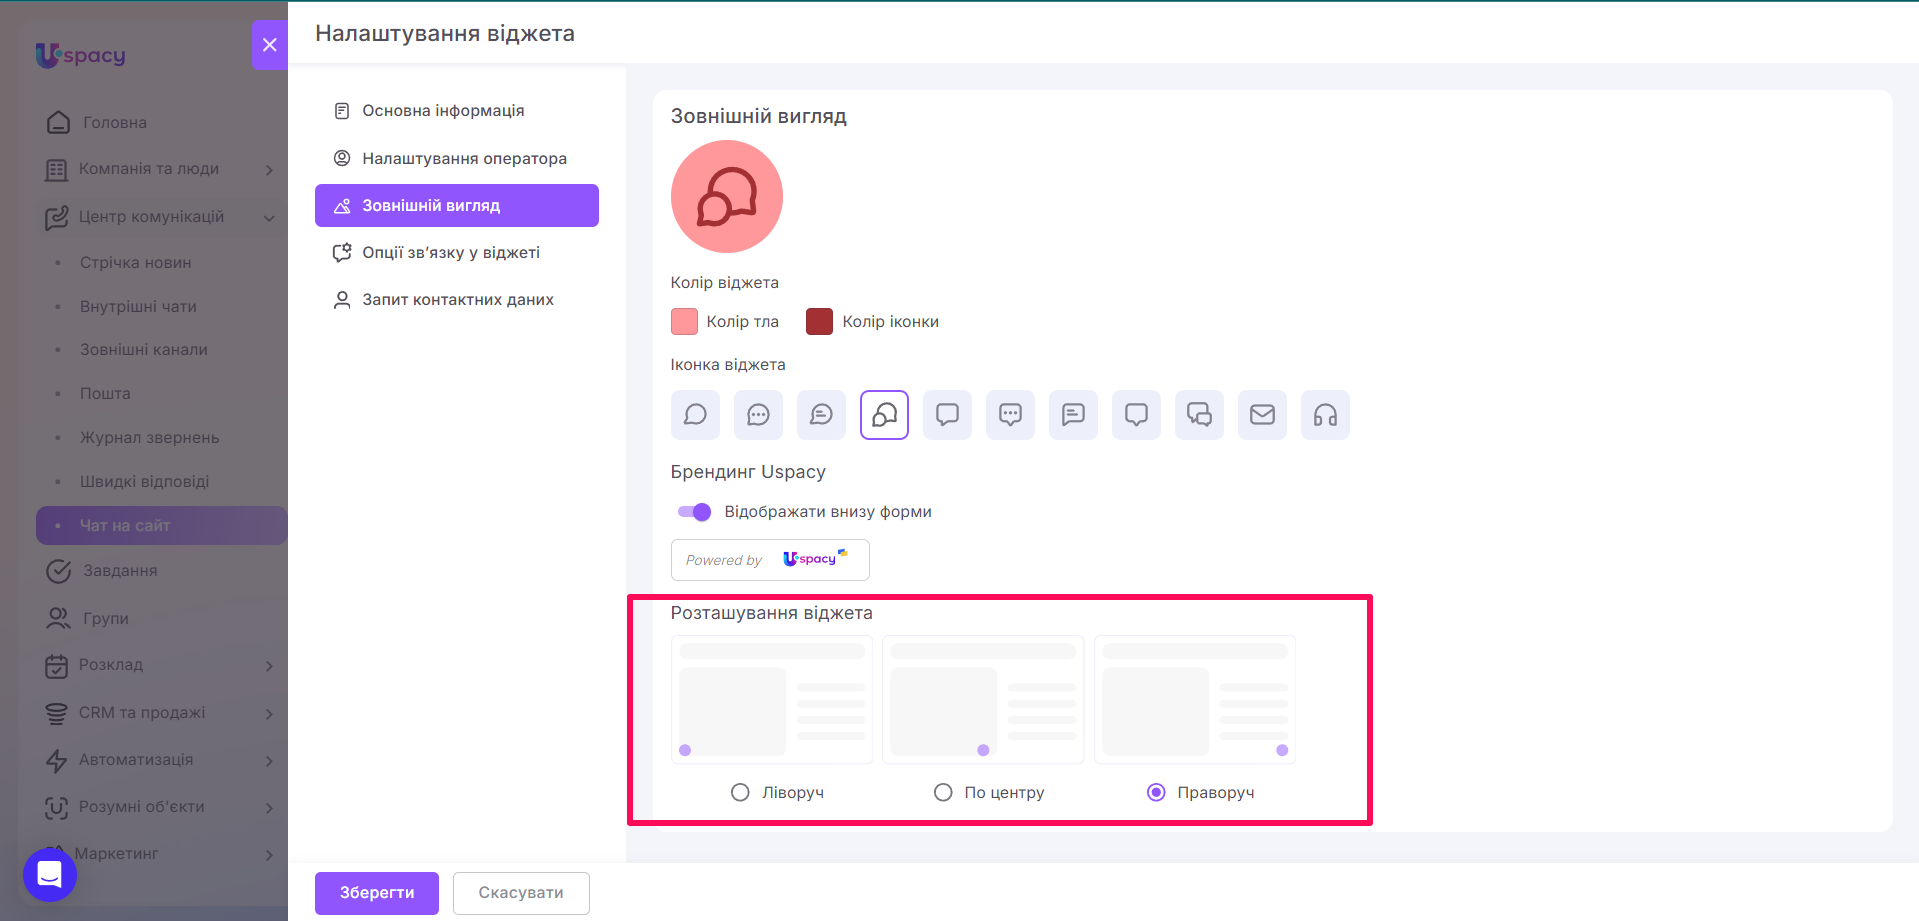The width and height of the screenshot is (1919, 921).
Task: Select the envelope mail widget icon
Action: point(1262,414)
